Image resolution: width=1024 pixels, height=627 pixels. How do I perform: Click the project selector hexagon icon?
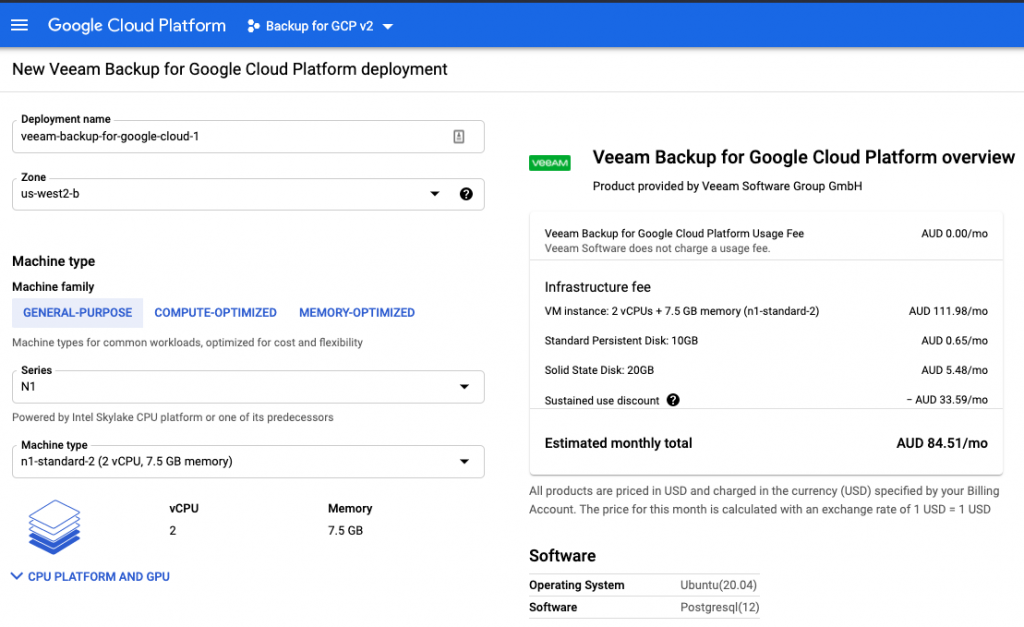point(253,26)
